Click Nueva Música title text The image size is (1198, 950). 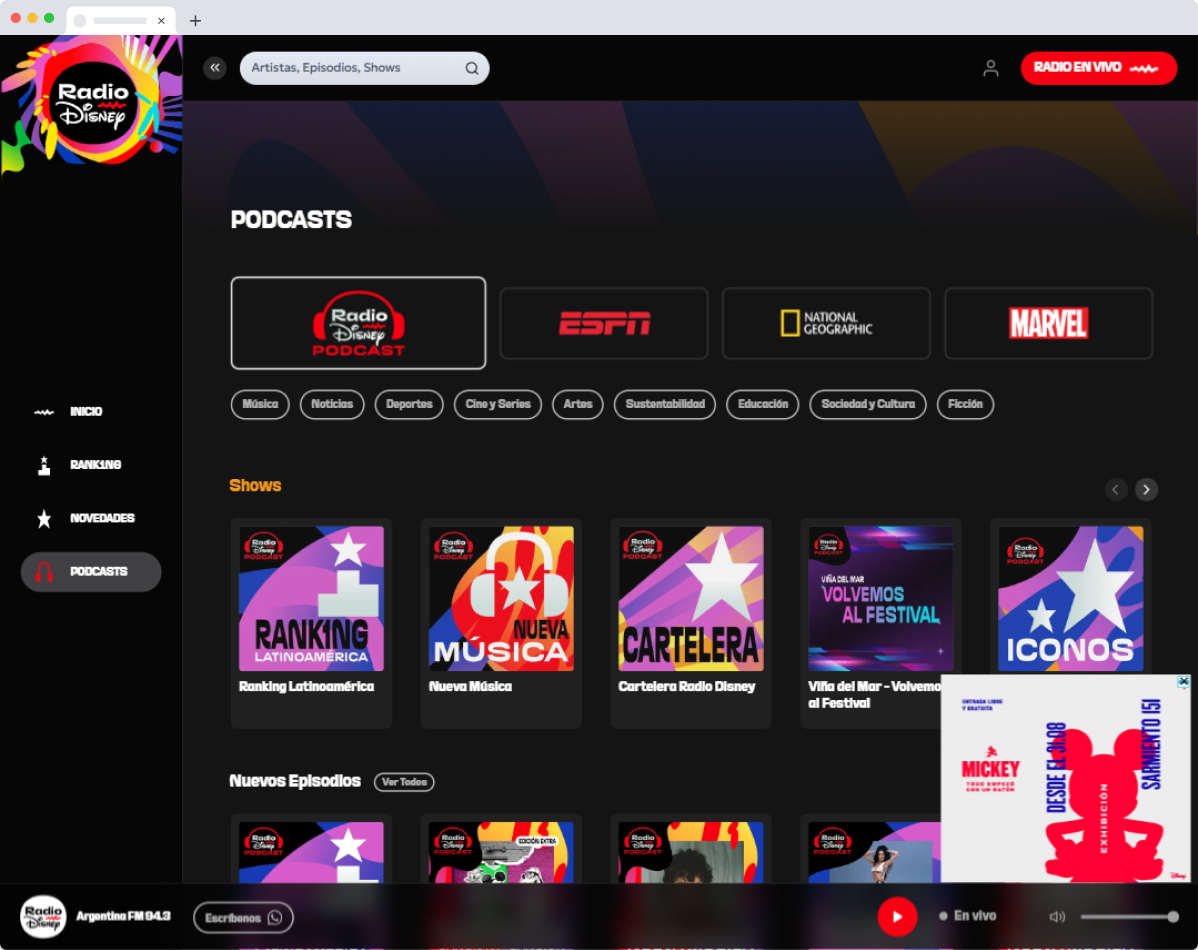point(470,686)
